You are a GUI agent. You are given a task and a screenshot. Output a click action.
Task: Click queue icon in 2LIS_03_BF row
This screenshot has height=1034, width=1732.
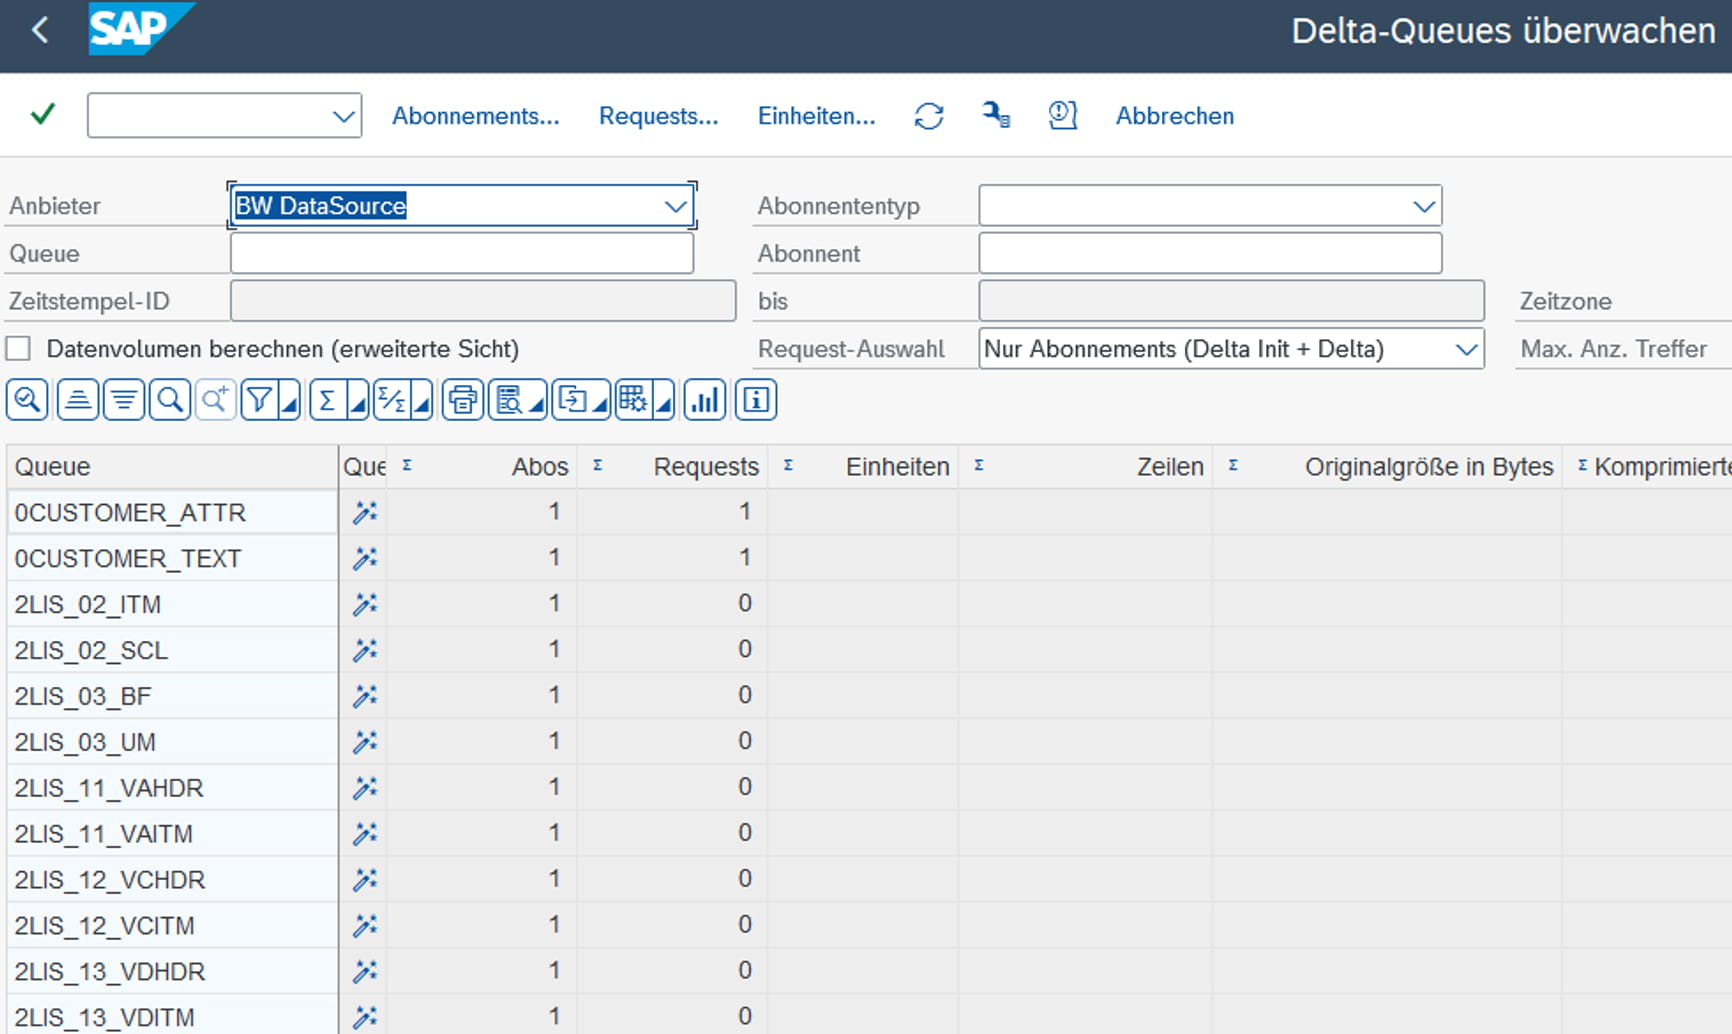(365, 696)
